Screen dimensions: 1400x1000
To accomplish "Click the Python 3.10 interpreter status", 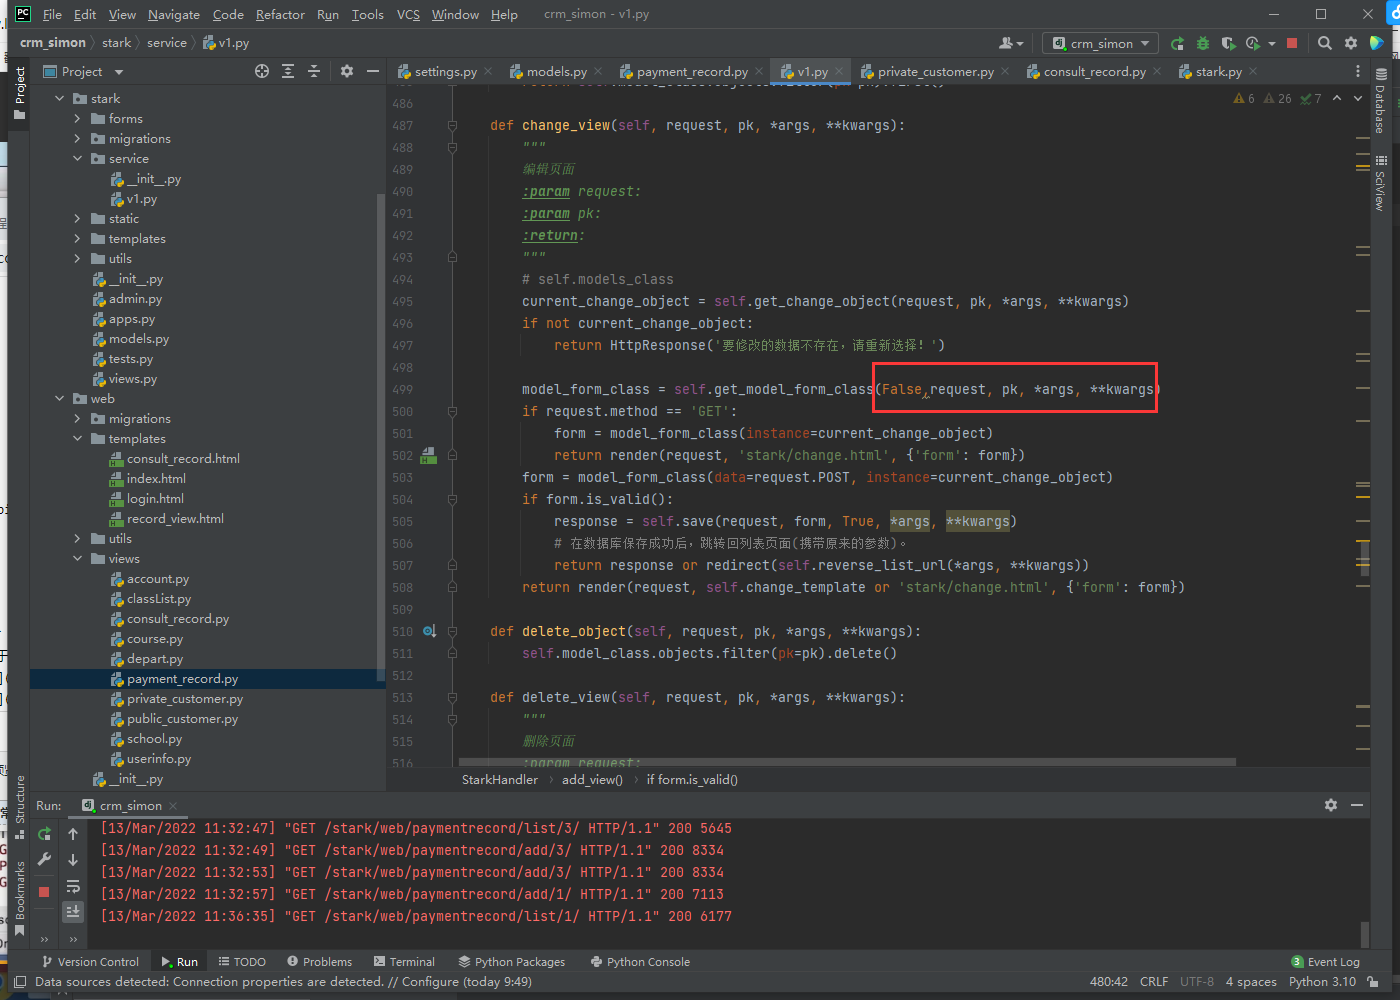I will (1322, 982).
